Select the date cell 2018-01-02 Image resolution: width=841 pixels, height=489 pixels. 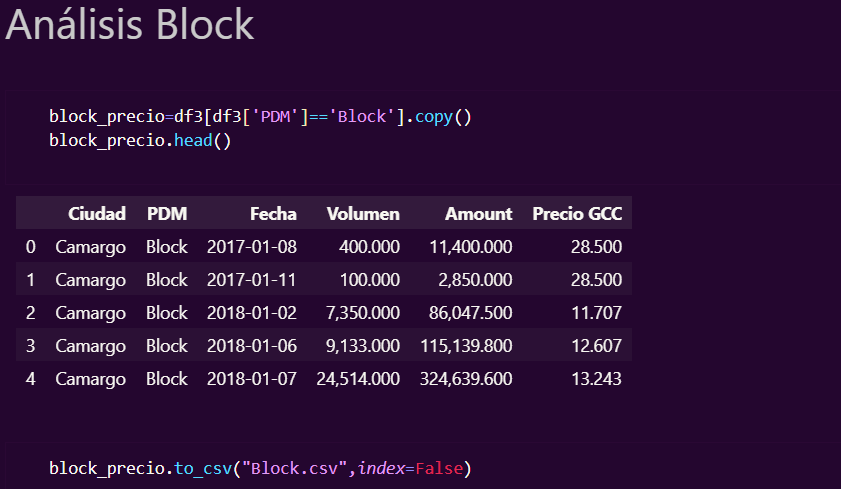252,313
